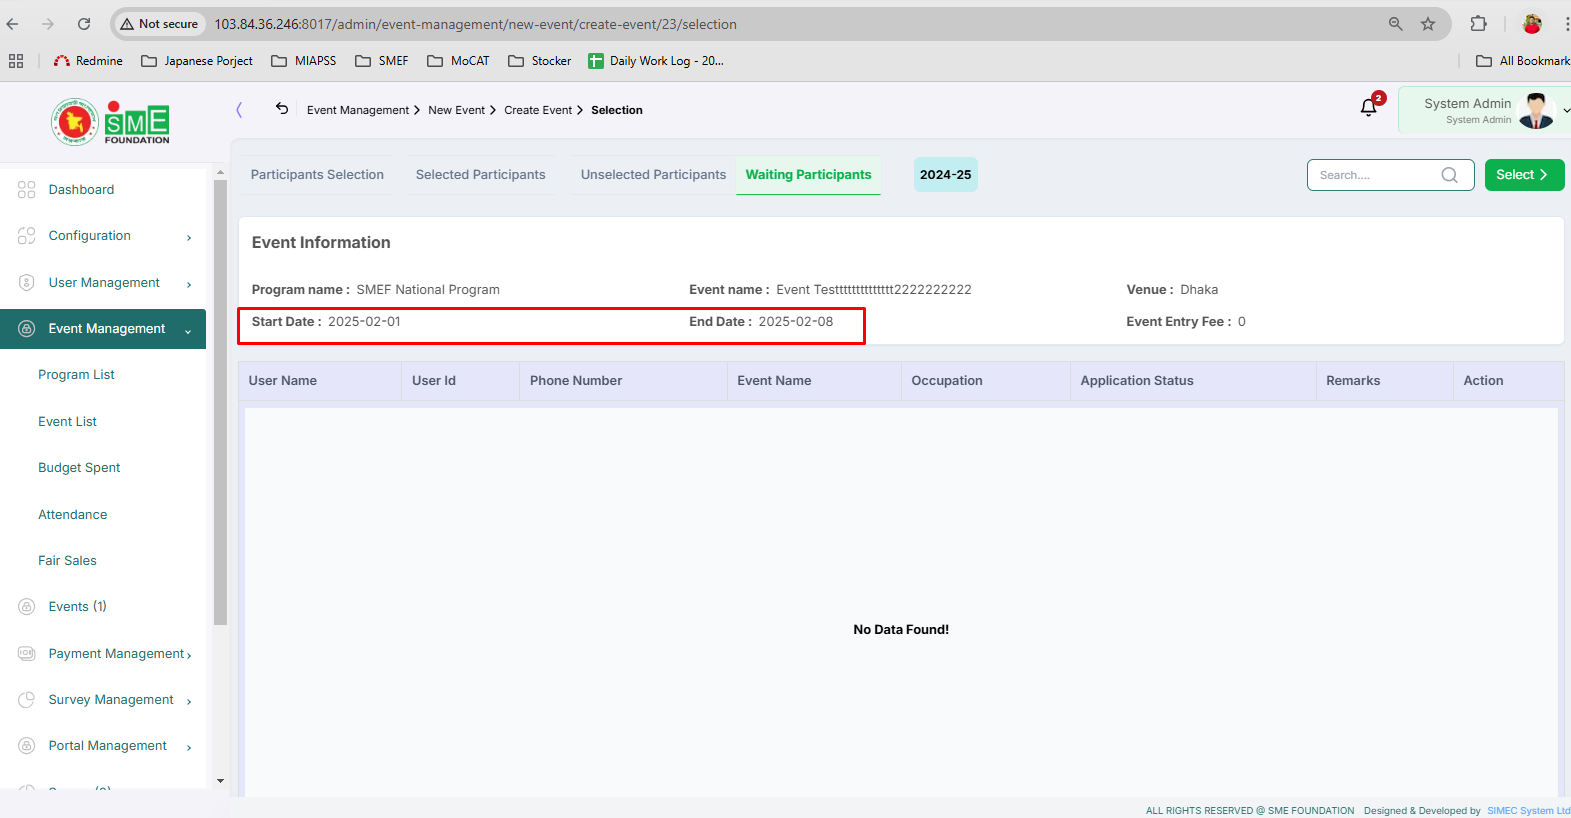Expand the Survey Management menu arrow
Image resolution: width=1571 pixels, height=818 pixels.
tap(189, 702)
